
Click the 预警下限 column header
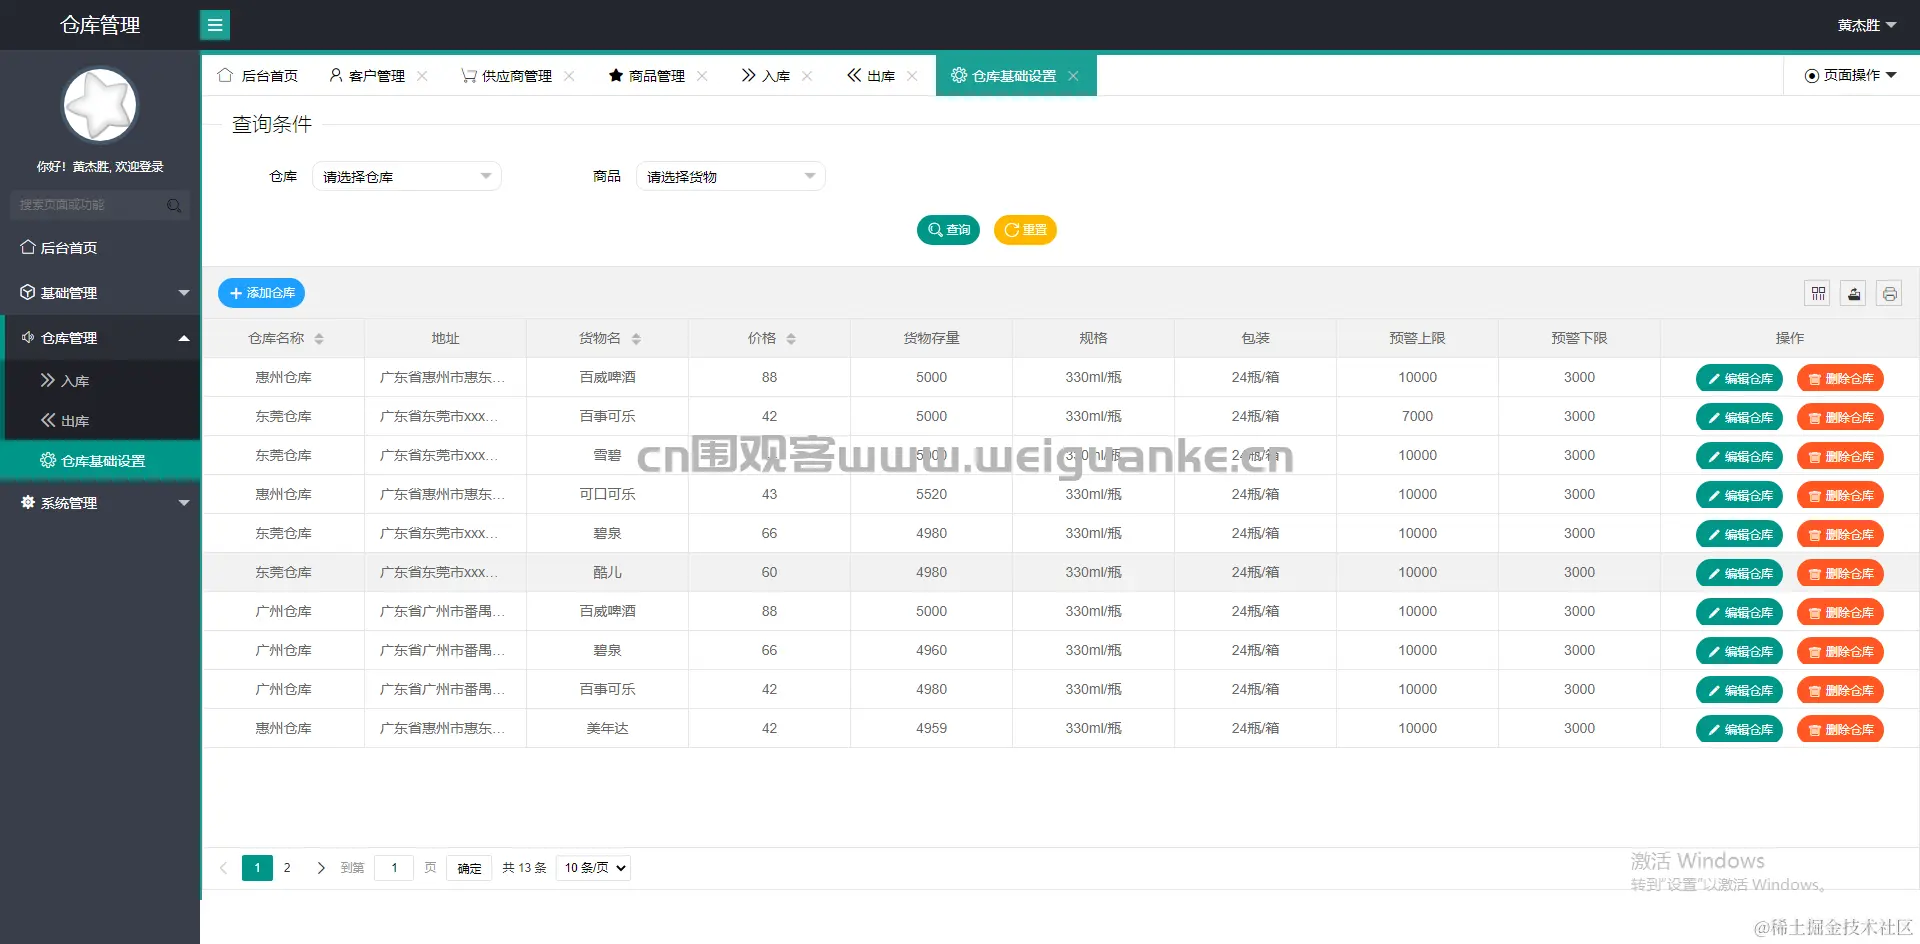[x=1579, y=339]
